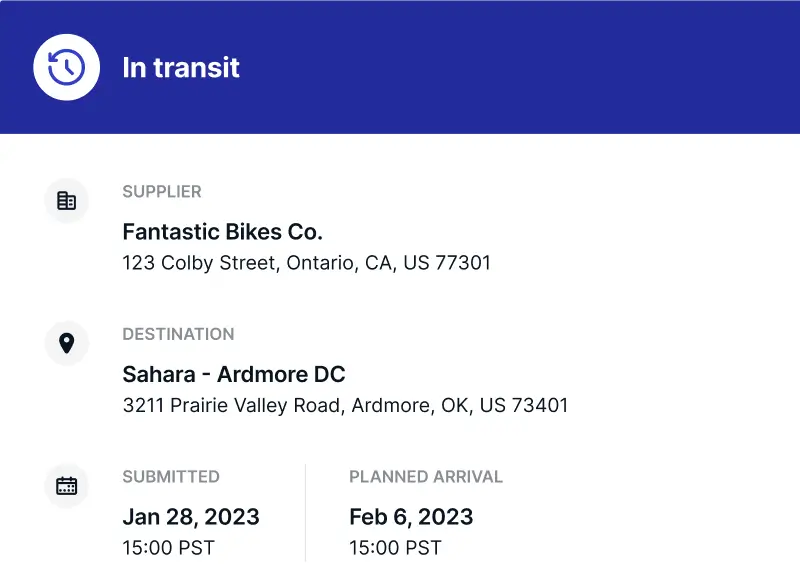The width and height of the screenshot is (800, 579).
Task: Open the Fantastic Bikes Co. supplier name
Action: (x=222, y=232)
